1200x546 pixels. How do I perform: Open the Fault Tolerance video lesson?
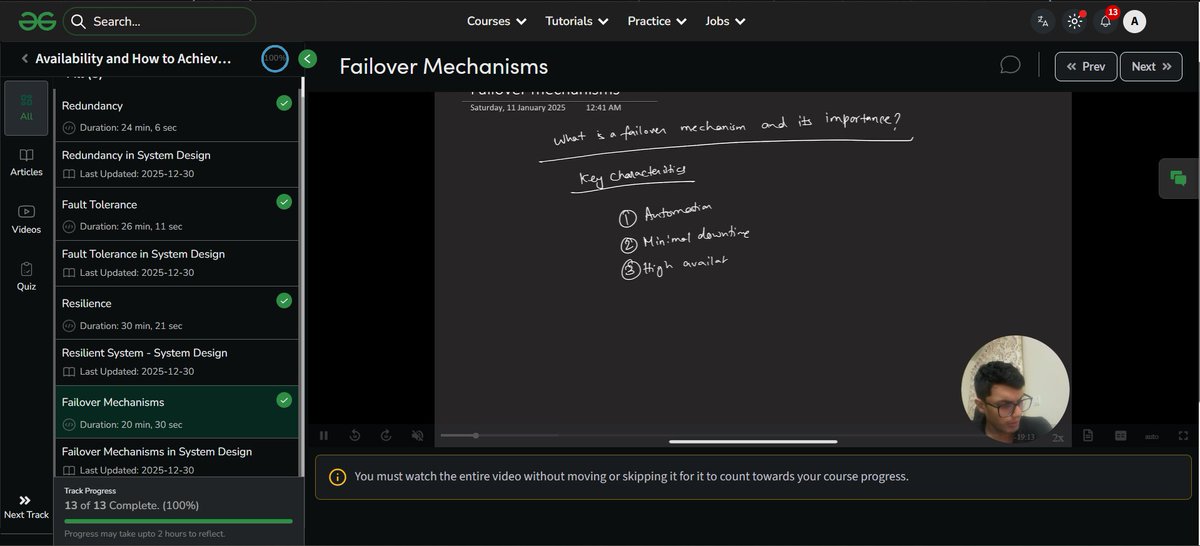point(176,214)
